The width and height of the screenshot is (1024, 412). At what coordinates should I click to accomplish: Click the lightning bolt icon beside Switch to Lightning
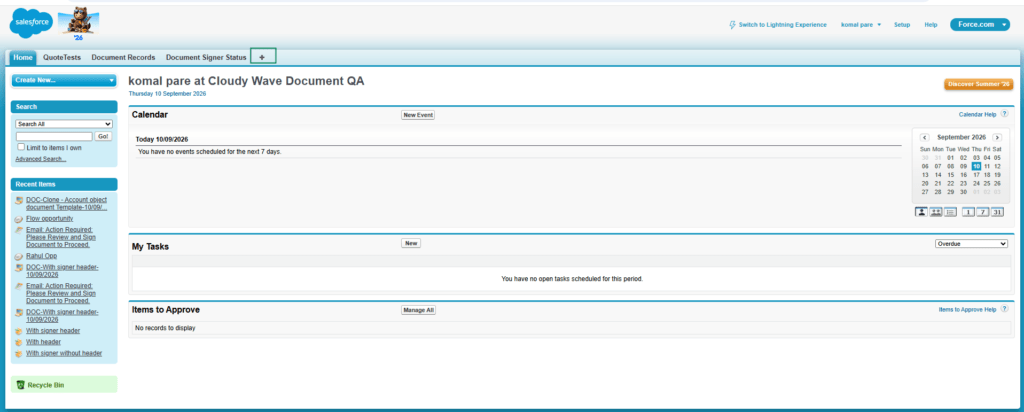732,25
